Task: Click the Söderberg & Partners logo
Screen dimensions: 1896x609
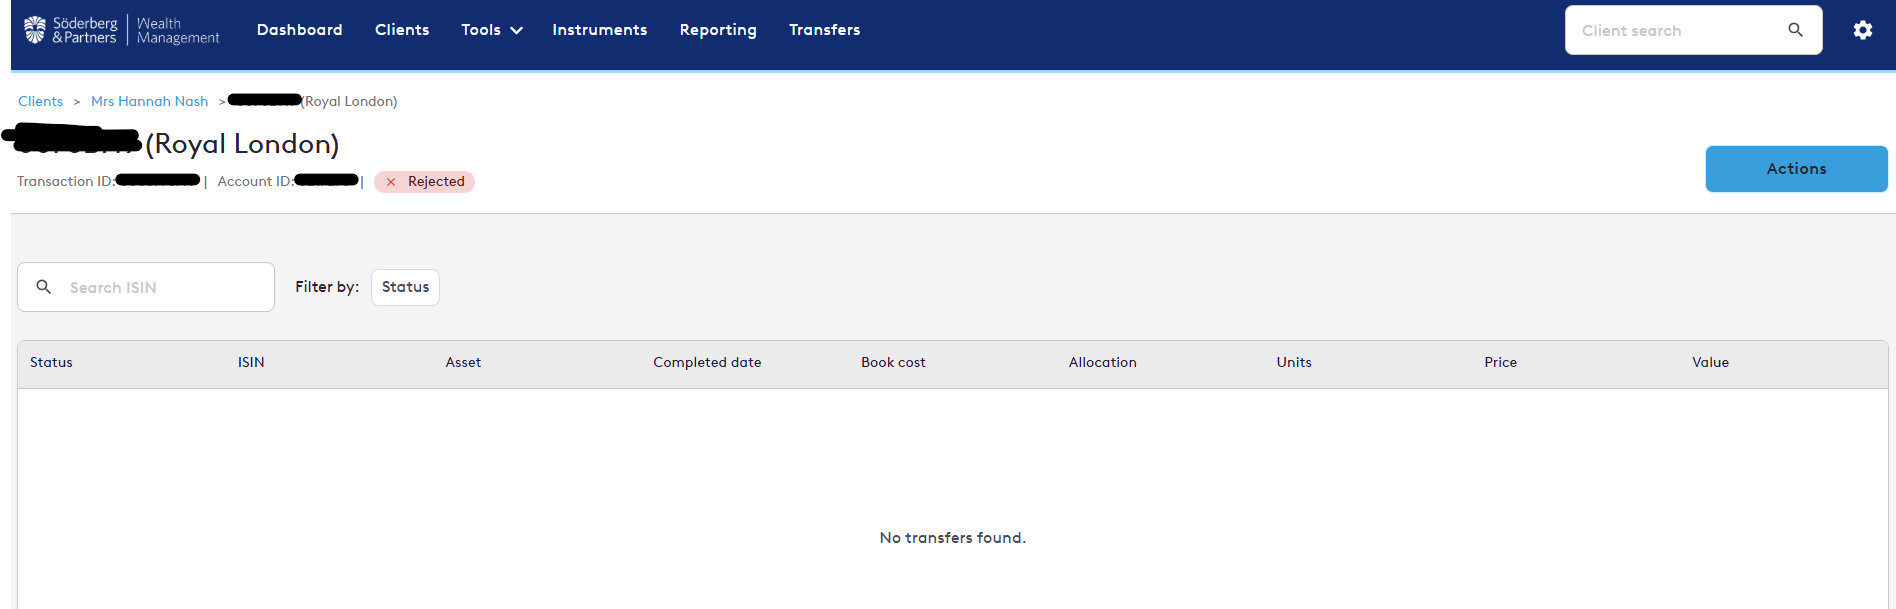Action: coord(121,30)
